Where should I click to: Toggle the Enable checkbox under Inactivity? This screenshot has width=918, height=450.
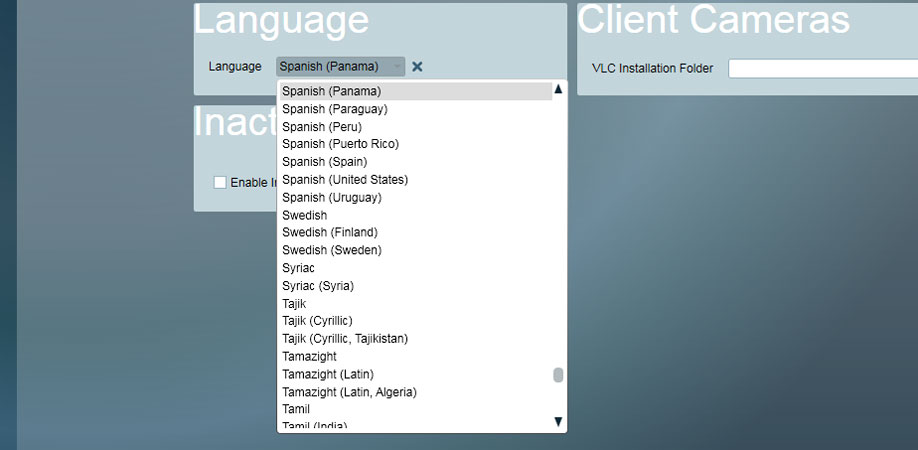tap(220, 182)
